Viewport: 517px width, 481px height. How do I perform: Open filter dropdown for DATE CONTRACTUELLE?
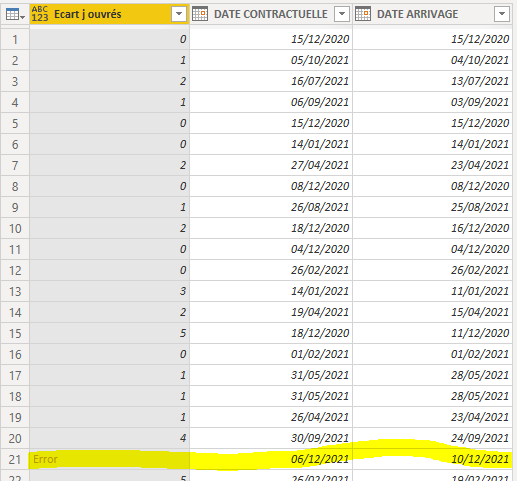pyautogui.click(x=342, y=14)
